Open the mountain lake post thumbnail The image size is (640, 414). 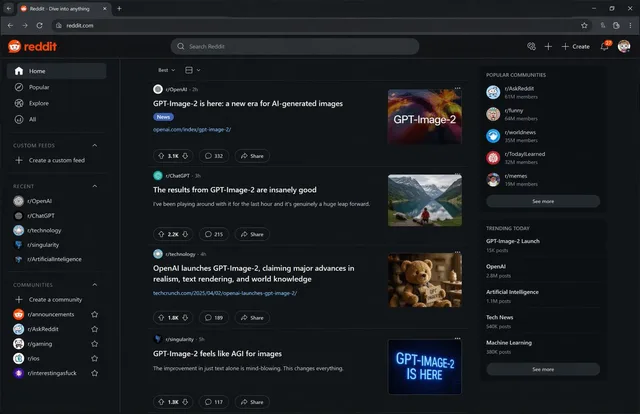(425, 200)
